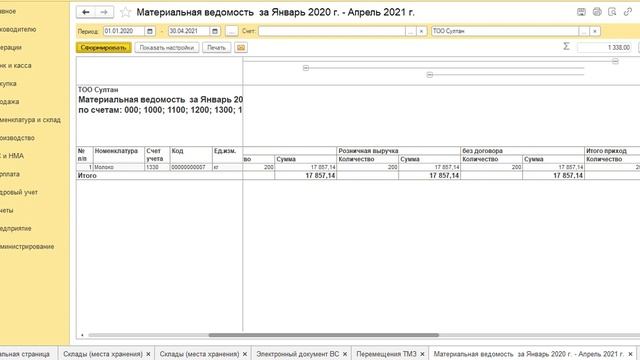The height and width of the screenshot is (360, 640).
Task: Open the Производство section
Action: (x=17, y=138)
